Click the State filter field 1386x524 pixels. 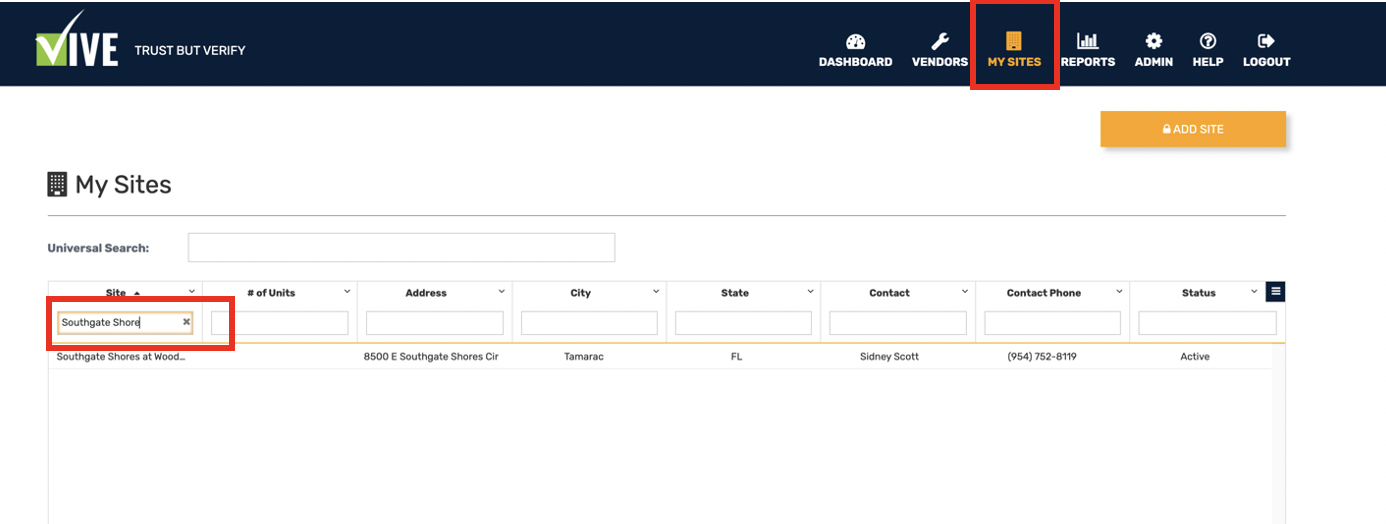[743, 323]
